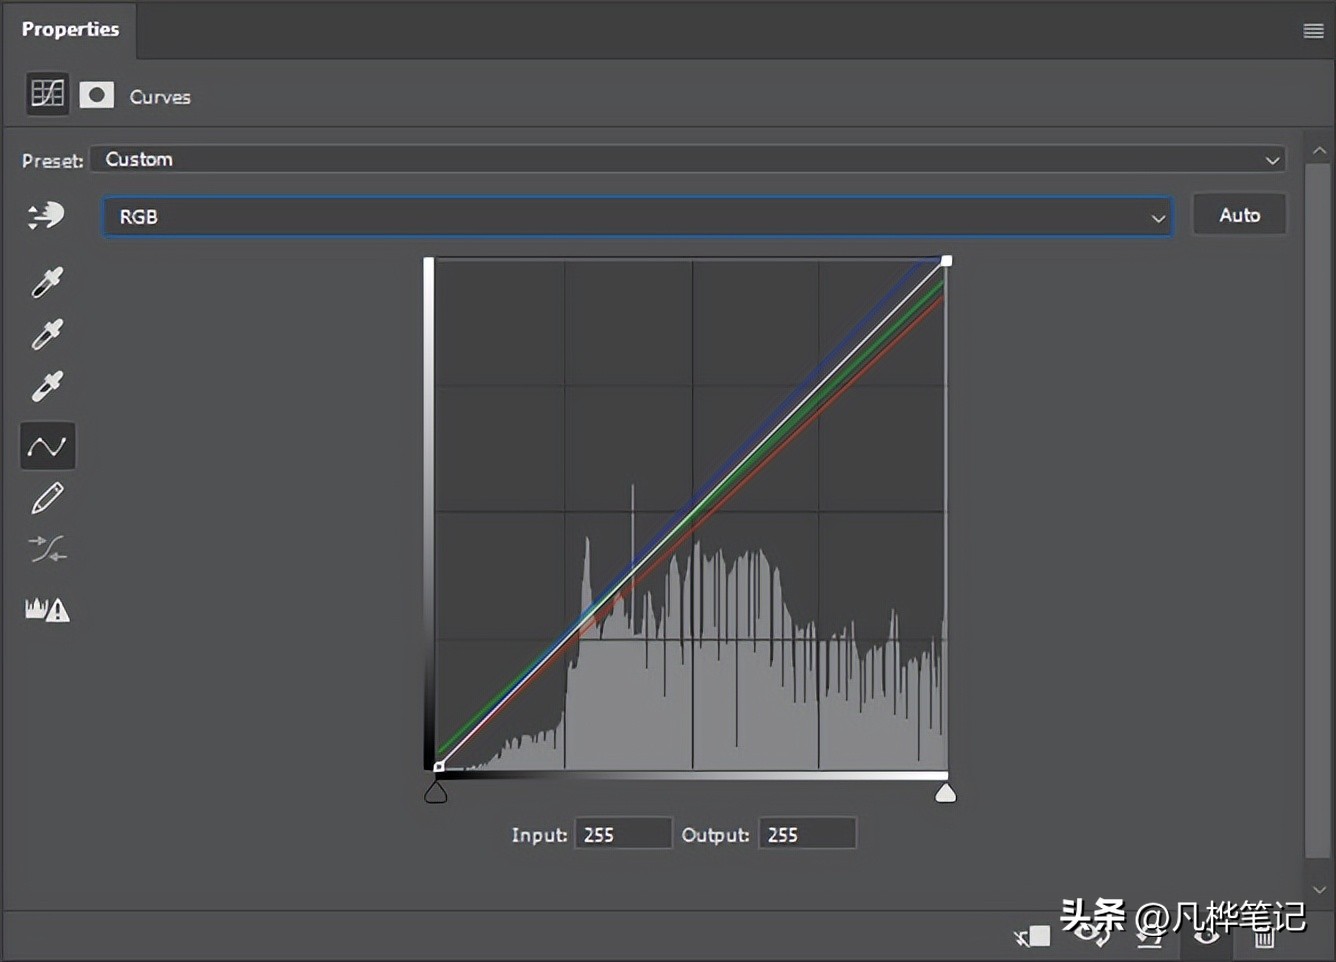The height and width of the screenshot is (962, 1336).
Task: Open the Properties panel hamburger menu
Action: [x=1313, y=31]
